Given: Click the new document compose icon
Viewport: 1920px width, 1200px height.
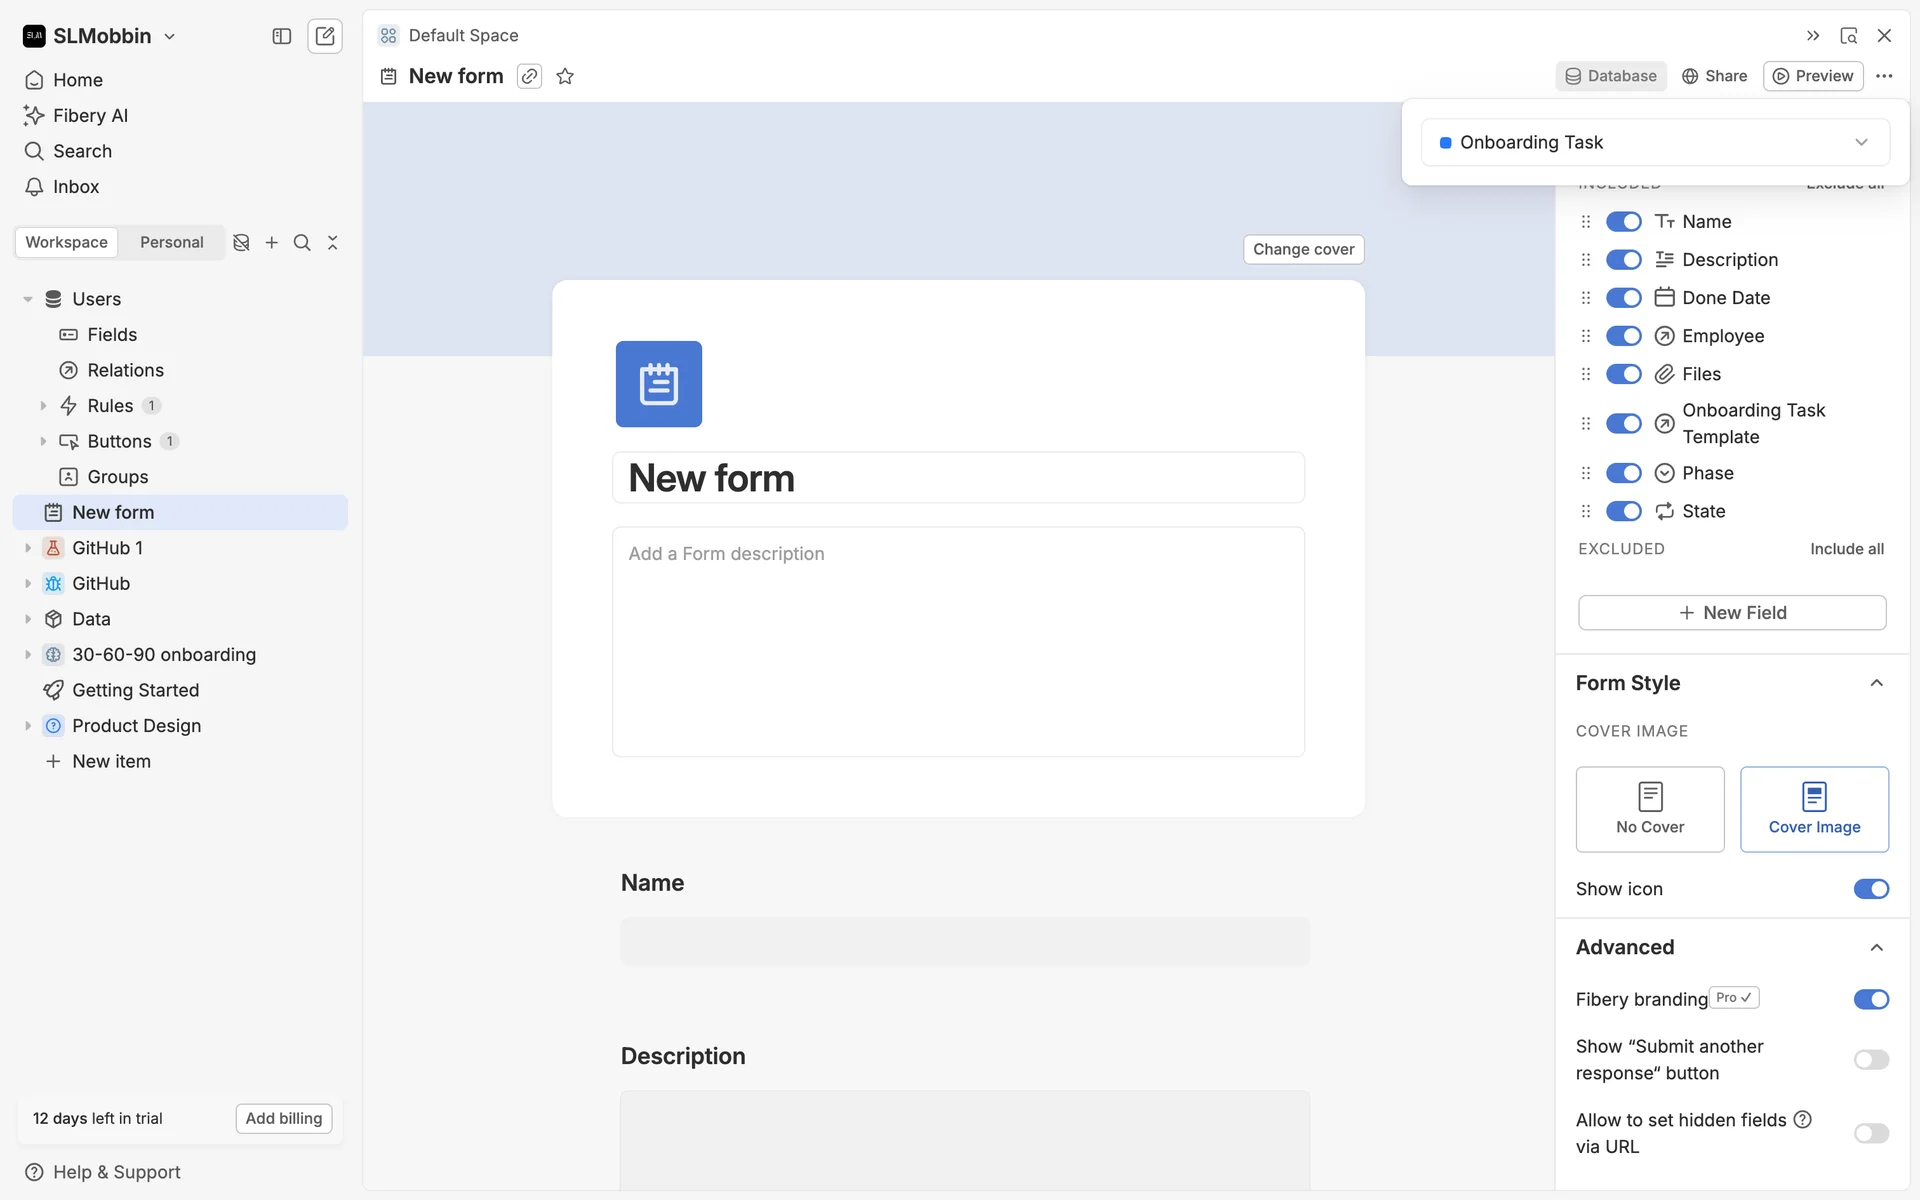Looking at the screenshot, I should pyautogui.click(x=325, y=36).
